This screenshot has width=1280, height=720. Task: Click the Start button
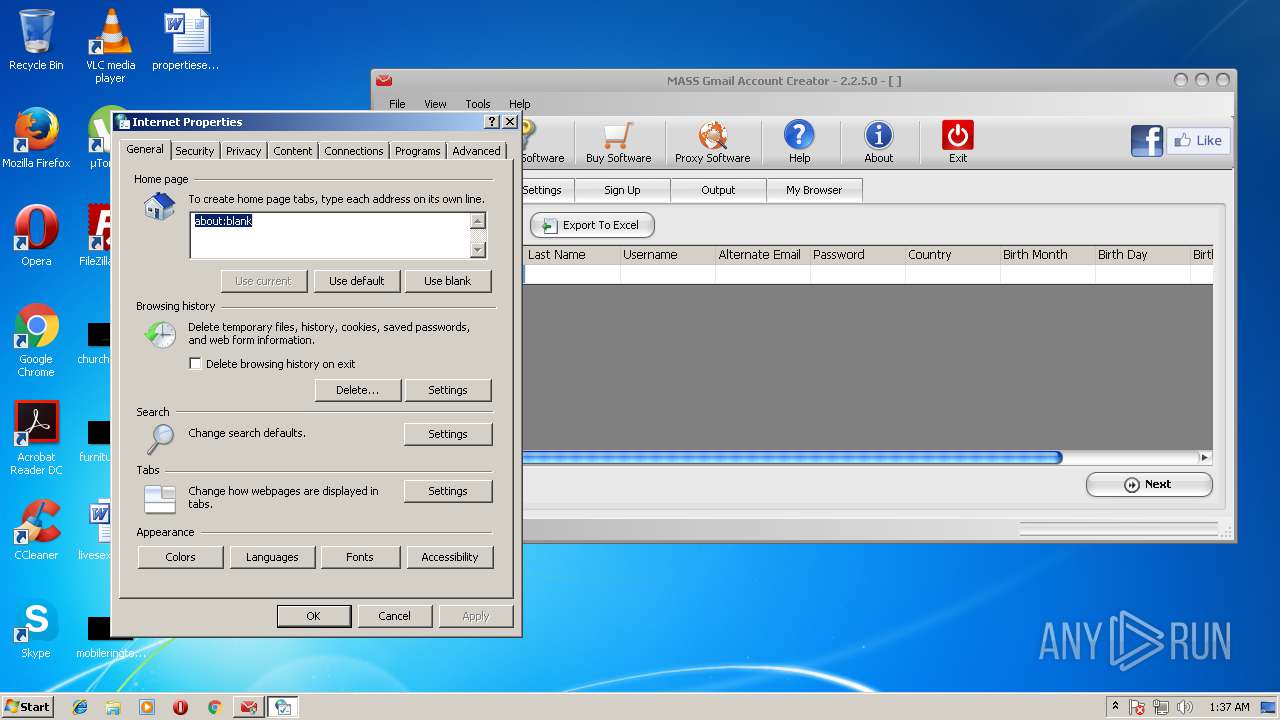[x=28, y=707]
